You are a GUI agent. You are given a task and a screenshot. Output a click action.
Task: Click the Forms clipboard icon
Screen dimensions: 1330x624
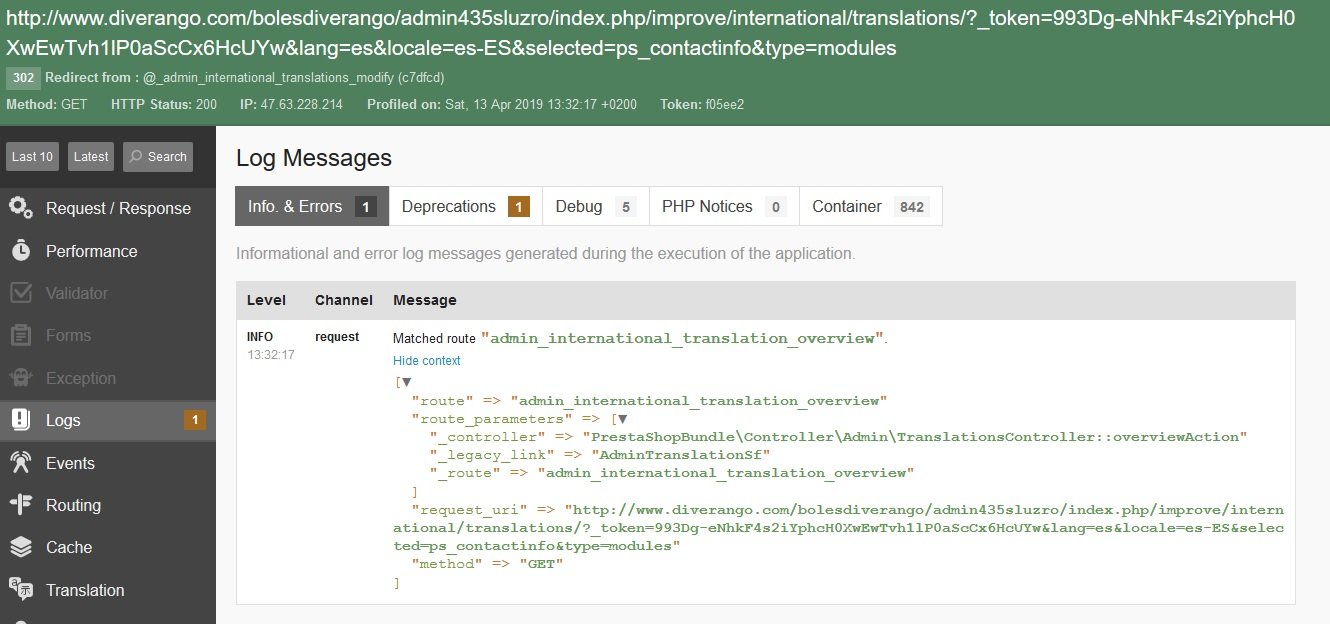(21, 336)
